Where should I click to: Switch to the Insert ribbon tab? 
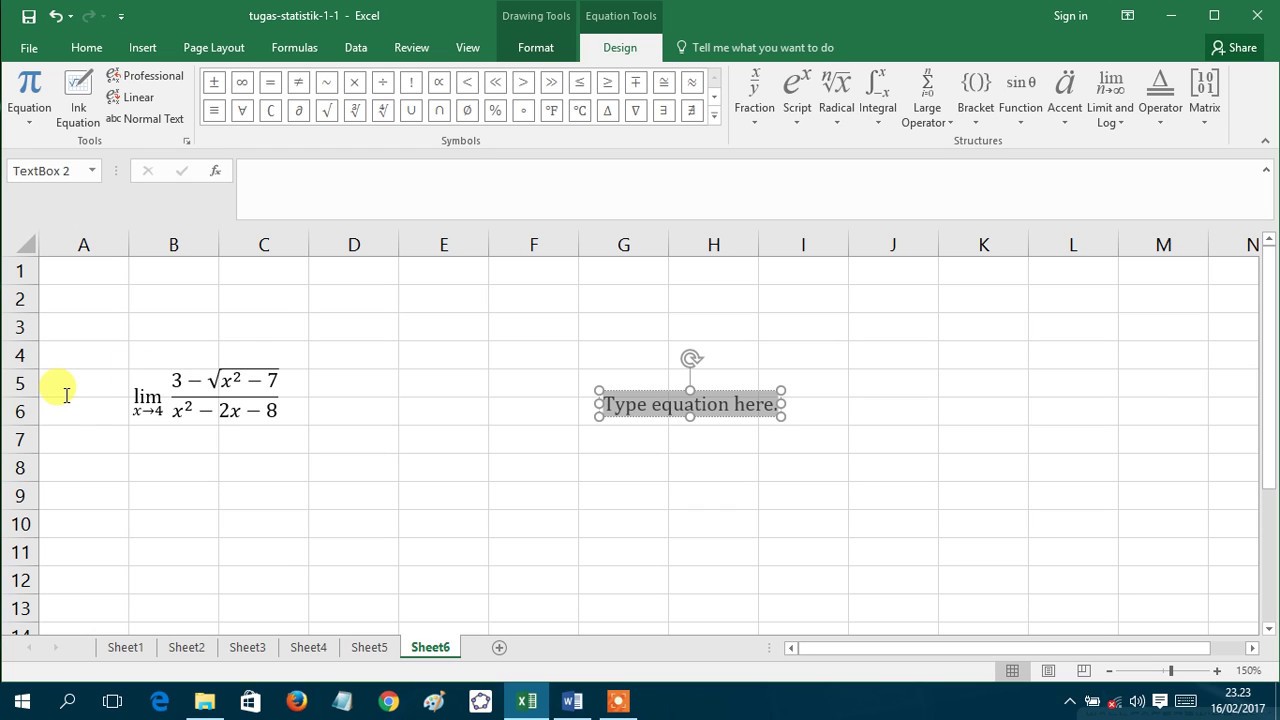pos(142,48)
